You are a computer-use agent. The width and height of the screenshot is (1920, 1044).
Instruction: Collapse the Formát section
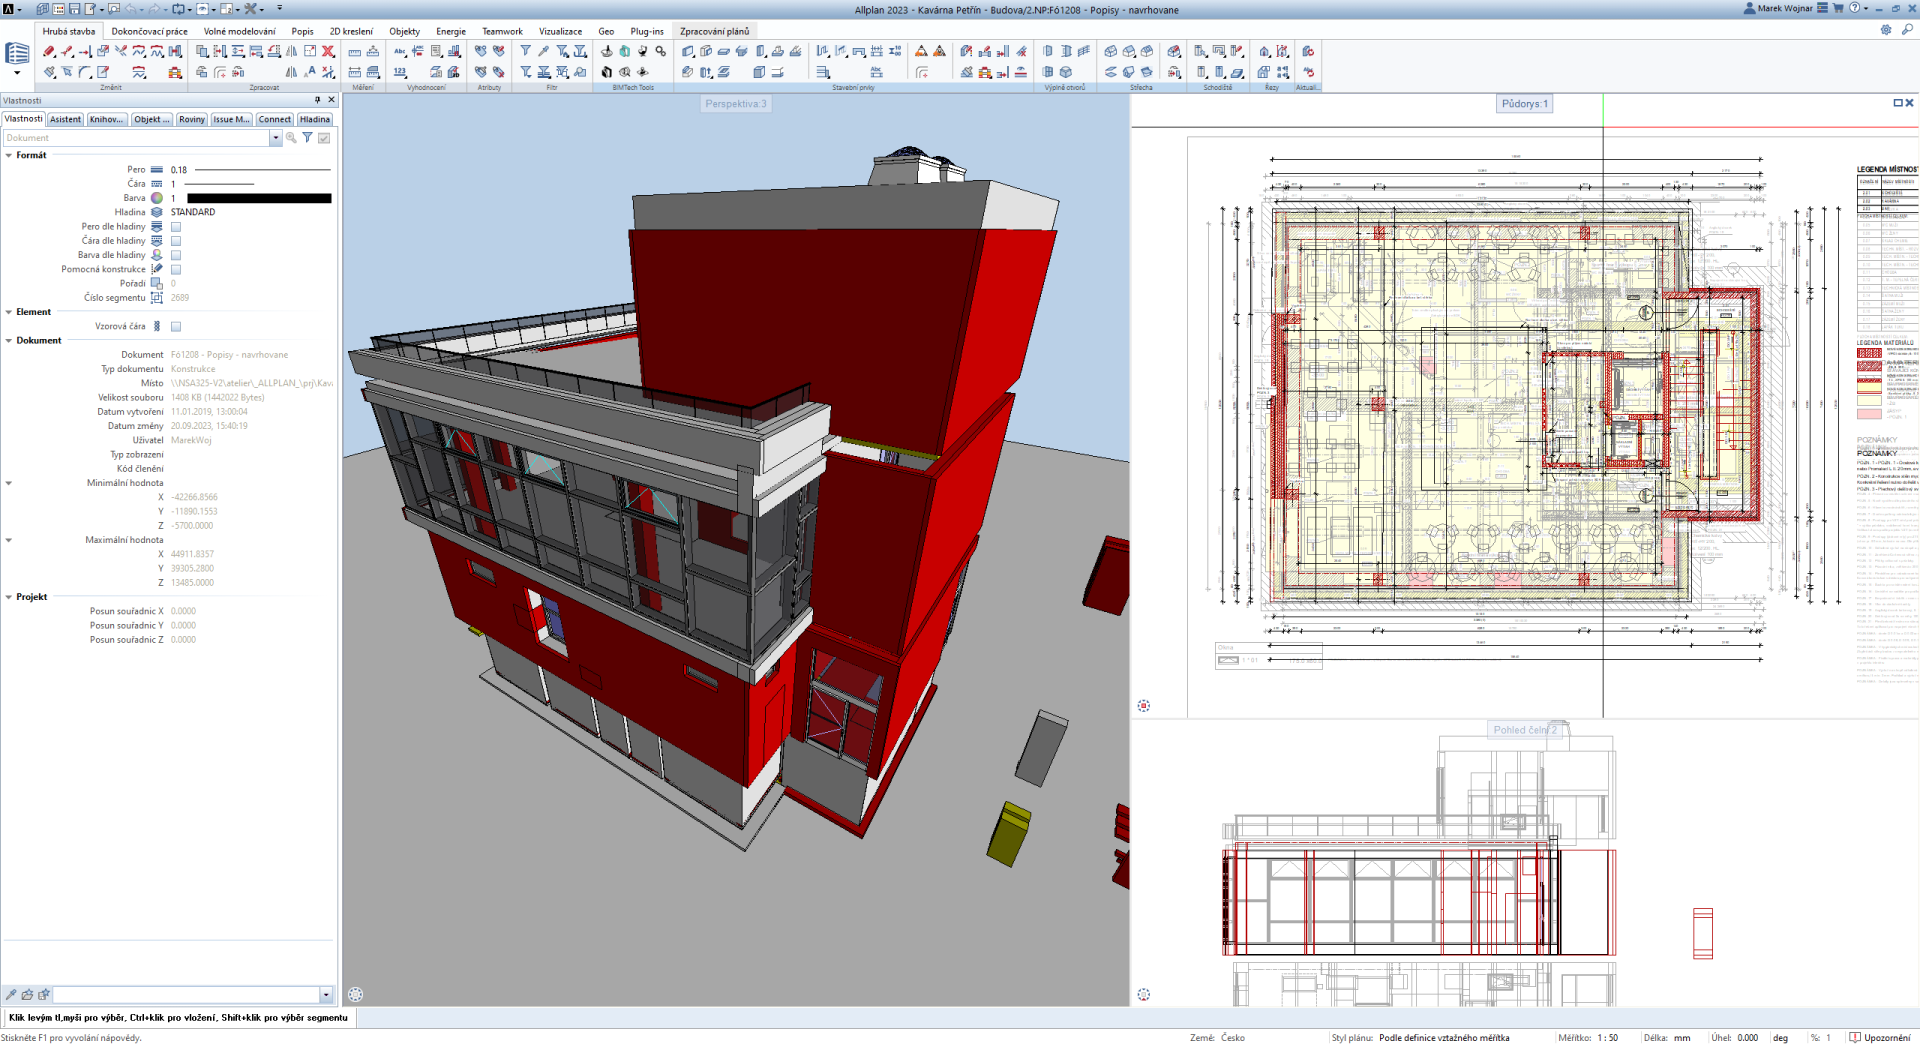coord(9,156)
